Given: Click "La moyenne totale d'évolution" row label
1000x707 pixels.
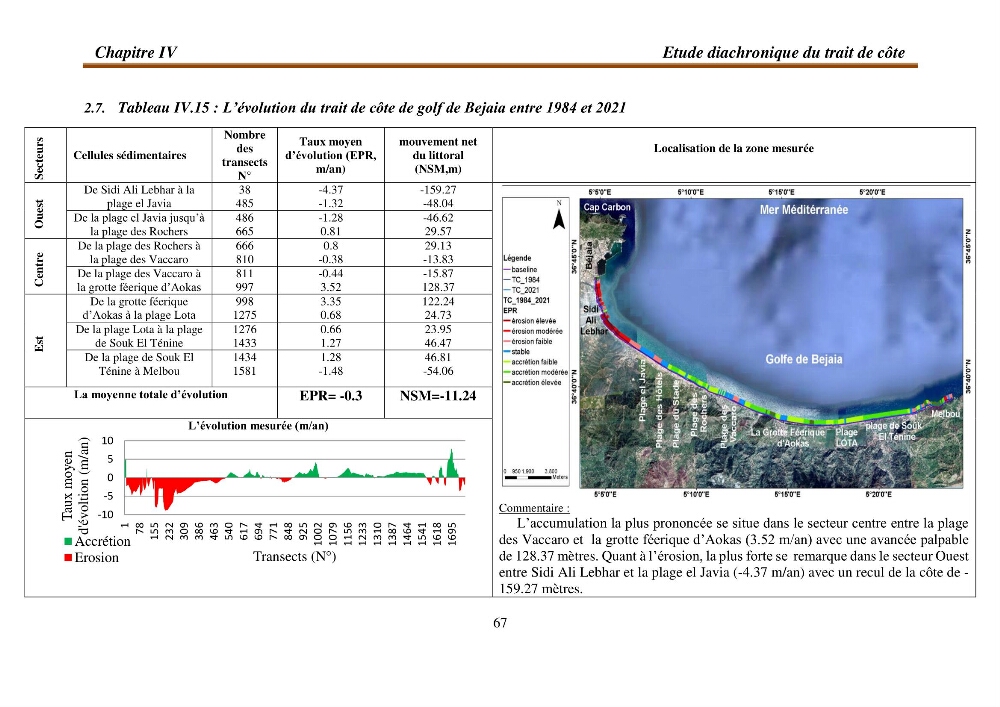Looking at the screenshot, I should [x=151, y=395].
